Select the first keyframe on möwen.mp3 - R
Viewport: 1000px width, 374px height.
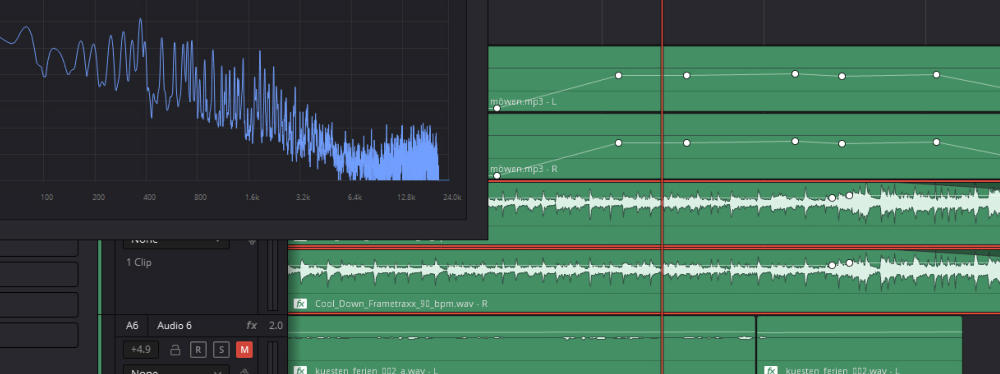click(x=497, y=176)
